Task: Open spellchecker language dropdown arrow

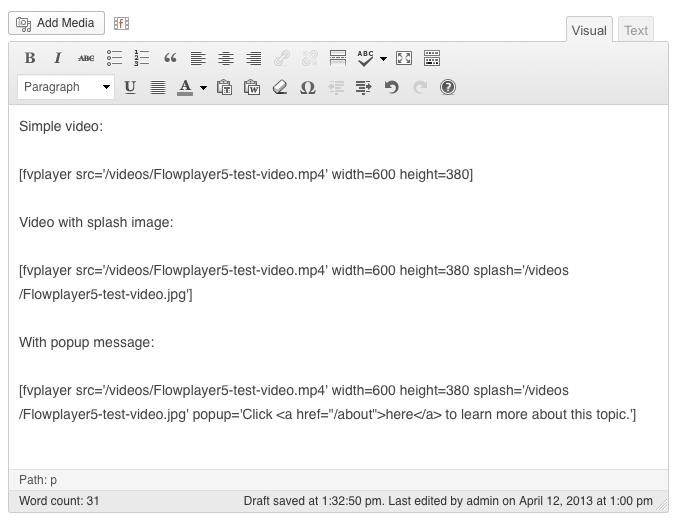Action: coord(383,58)
